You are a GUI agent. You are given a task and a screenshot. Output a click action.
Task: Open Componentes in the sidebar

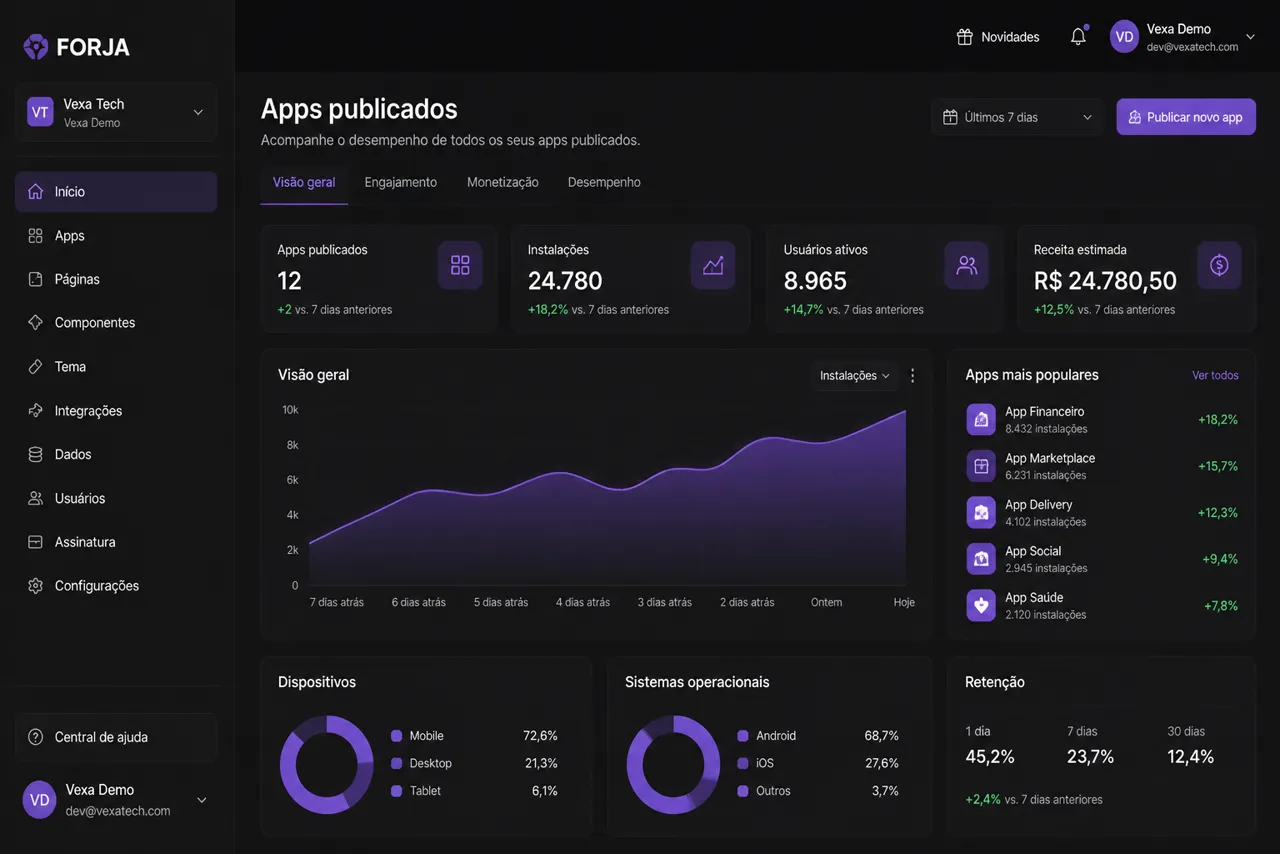click(x=116, y=323)
